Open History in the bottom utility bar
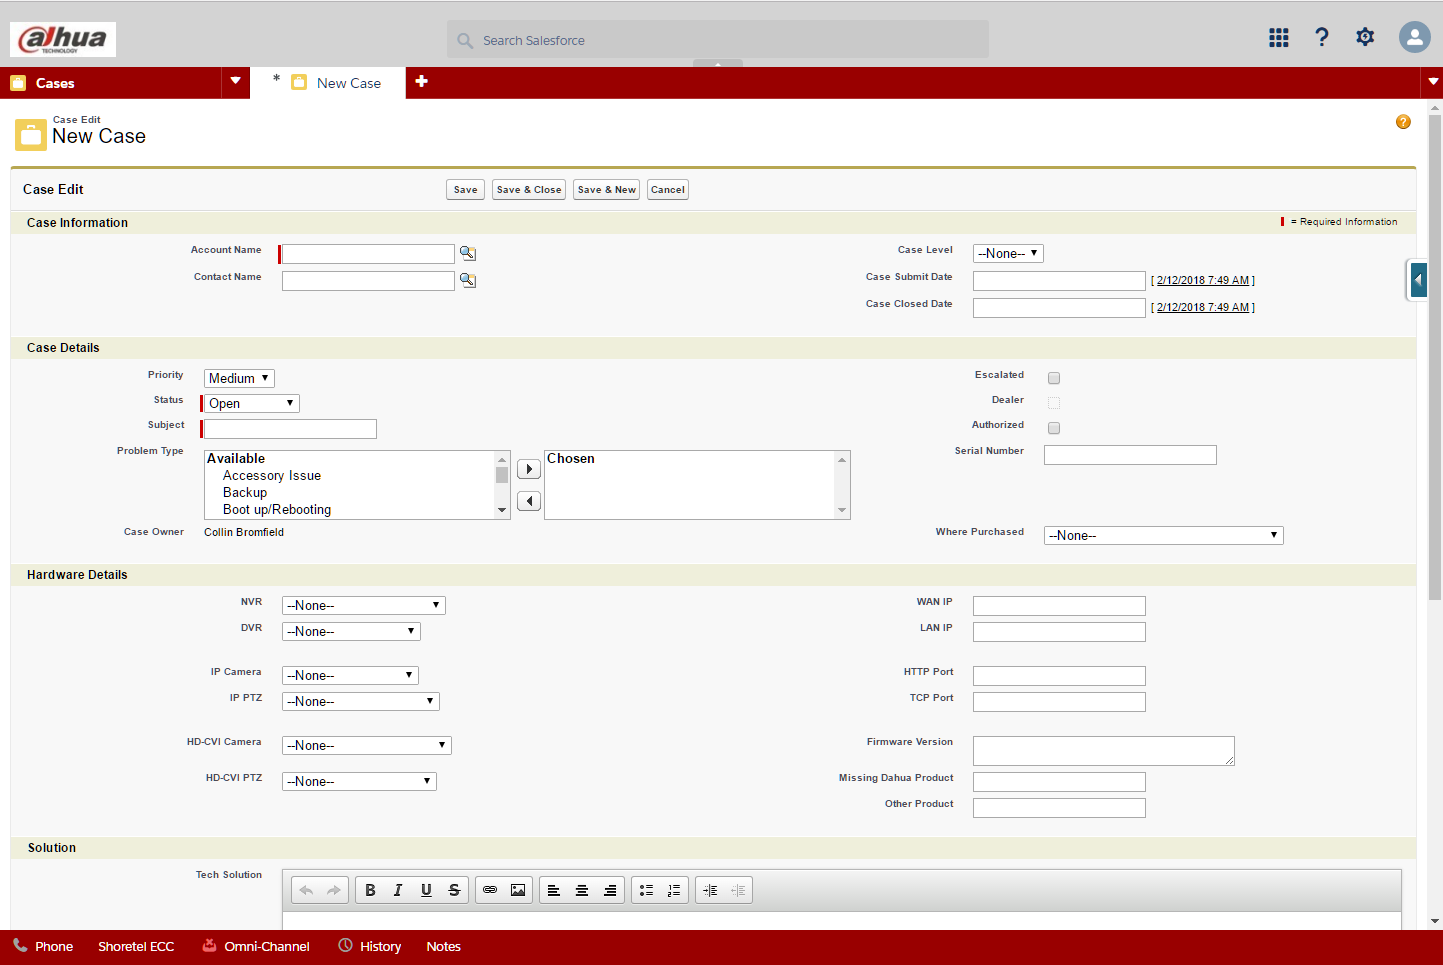This screenshot has width=1443, height=965. coord(370,946)
